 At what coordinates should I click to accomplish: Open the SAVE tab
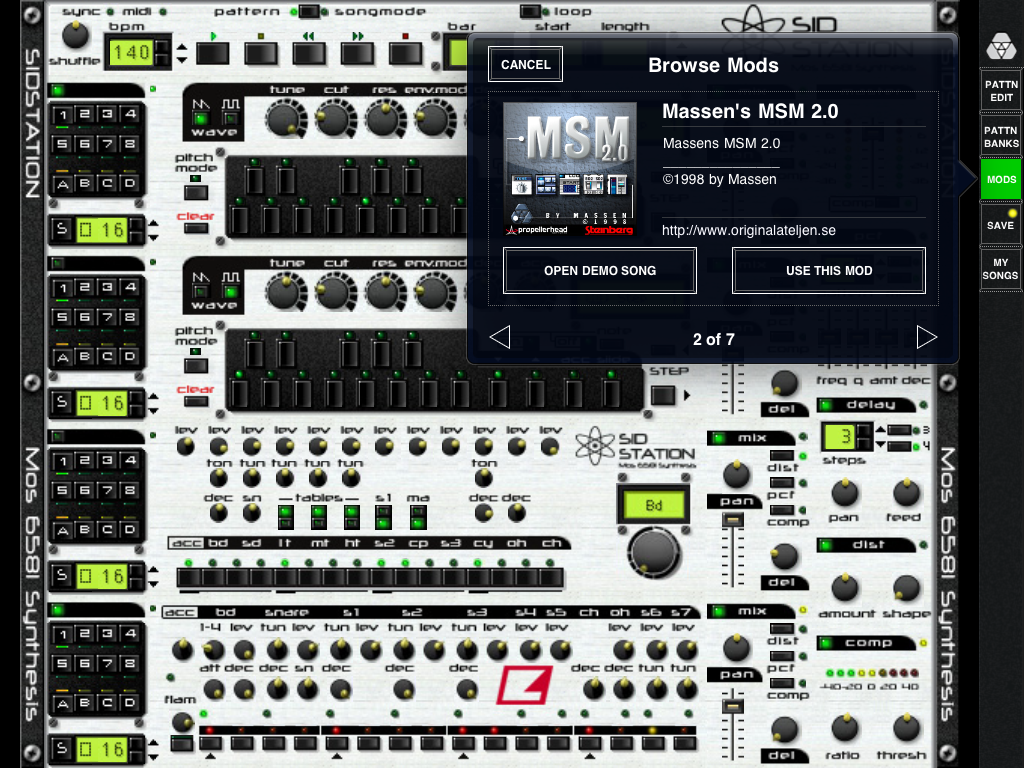coord(1000,225)
